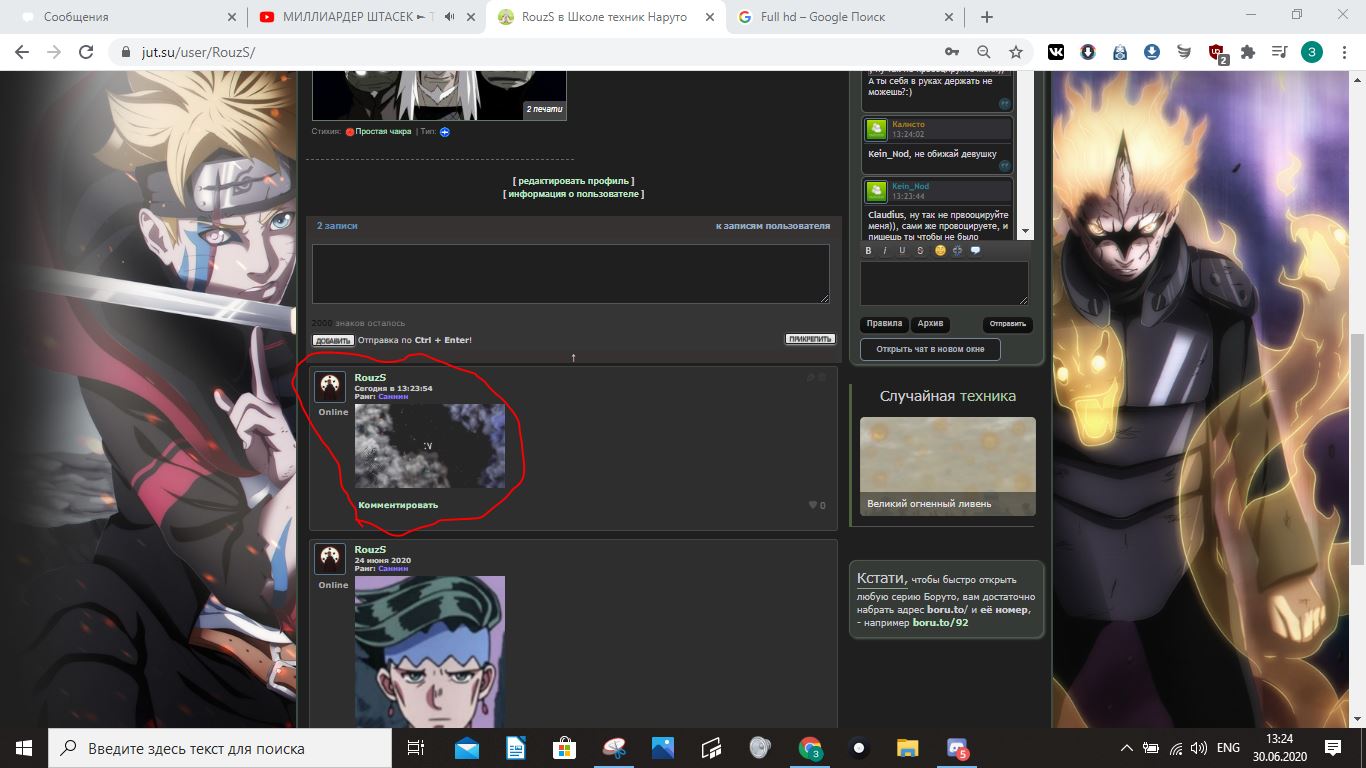Close the RouzS jut.su tab
This screenshot has height=768, width=1366.
coord(708,17)
